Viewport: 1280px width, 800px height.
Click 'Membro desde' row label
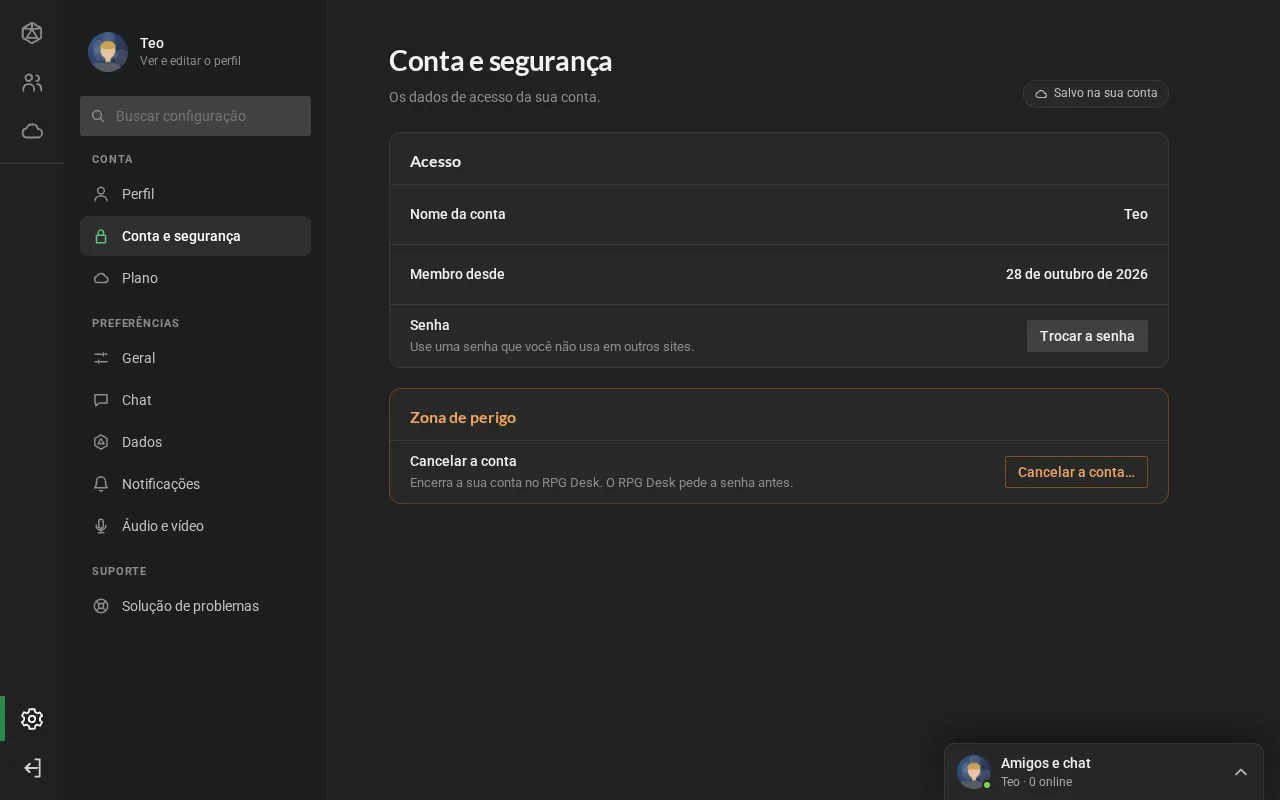(x=457, y=274)
